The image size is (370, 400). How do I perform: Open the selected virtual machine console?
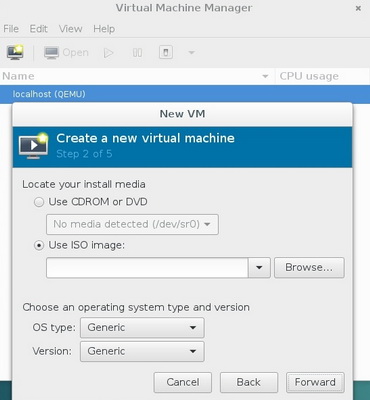click(x=66, y=52)
